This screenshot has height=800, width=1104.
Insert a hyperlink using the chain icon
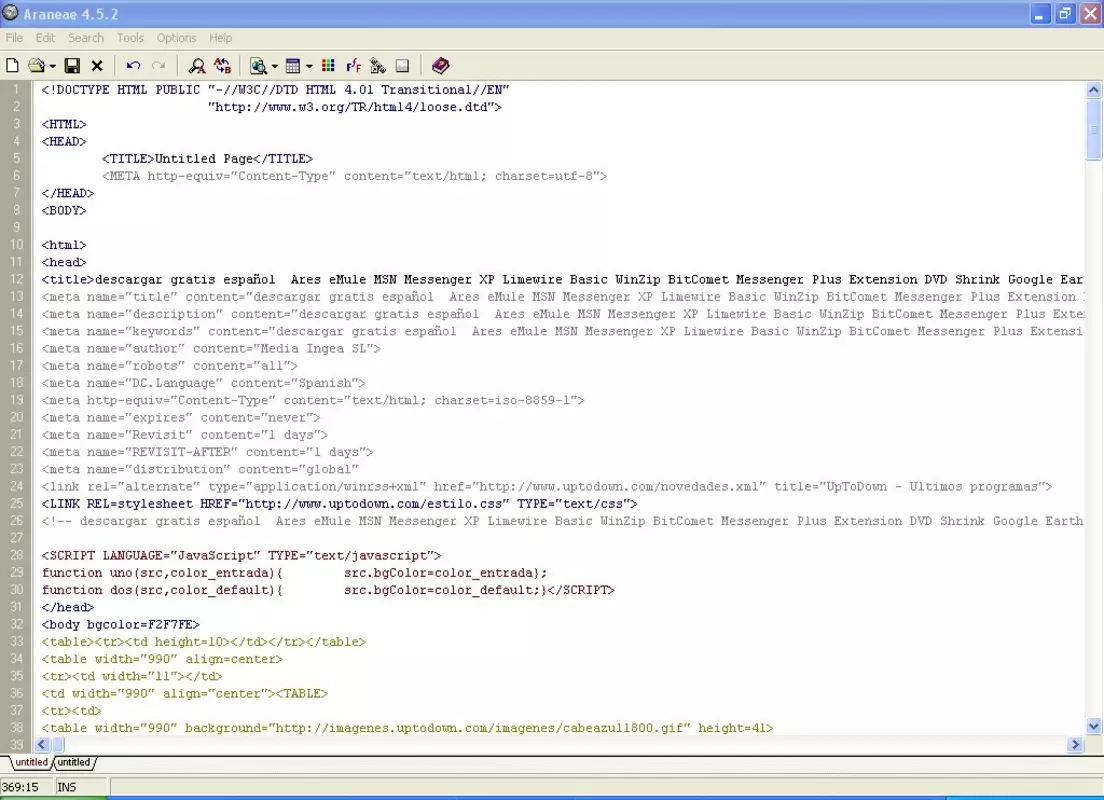click(x=378, y=65)
